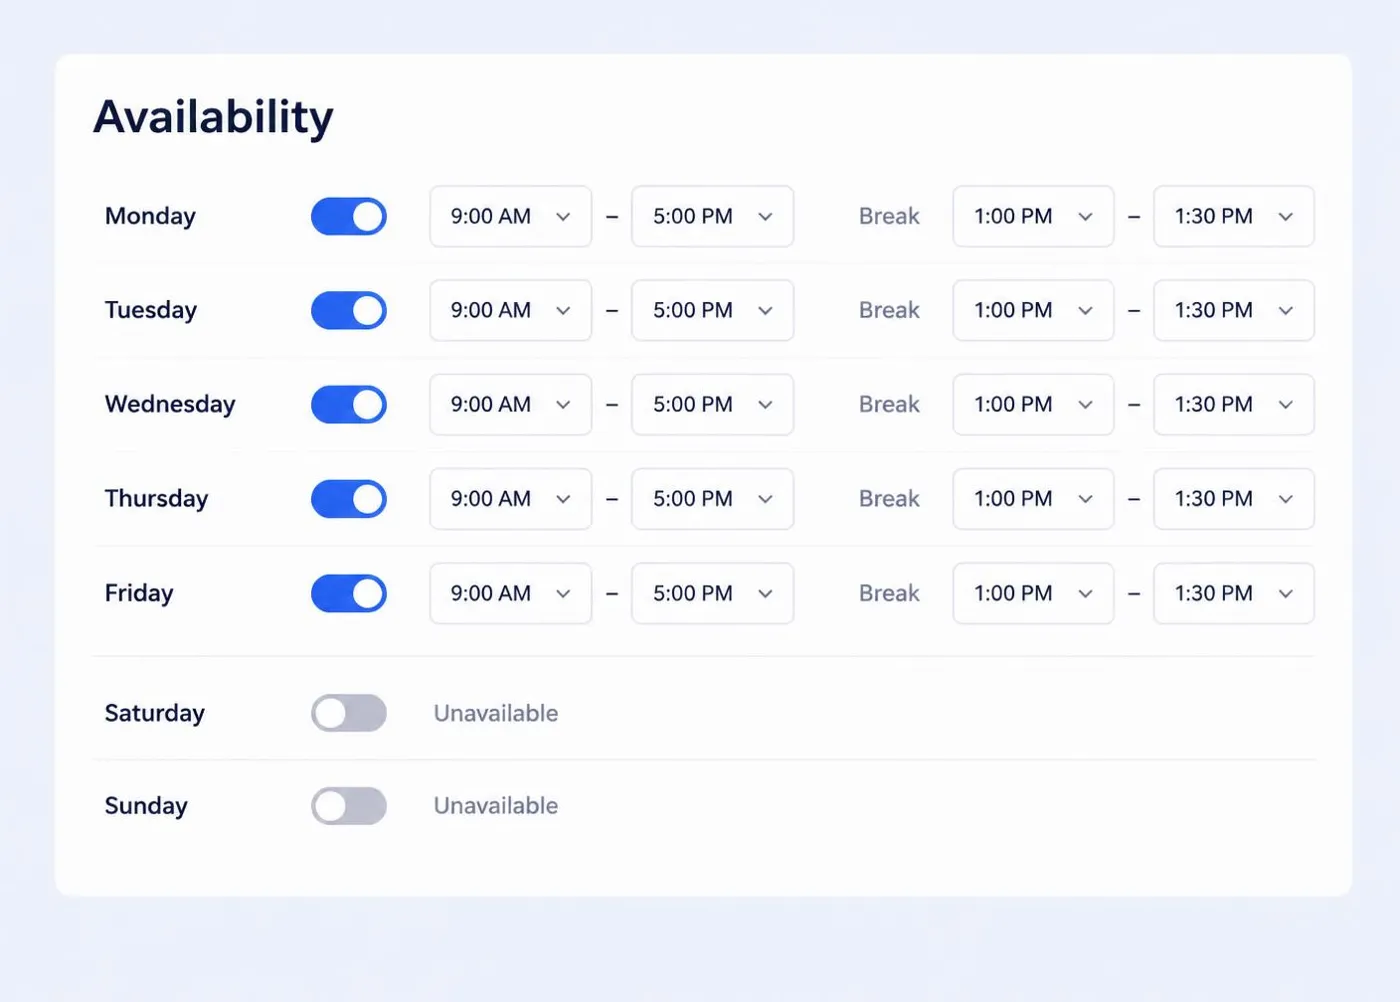
Task: Open Wednesday break start 1:00 PM selector
Action: click(1033, 404)
